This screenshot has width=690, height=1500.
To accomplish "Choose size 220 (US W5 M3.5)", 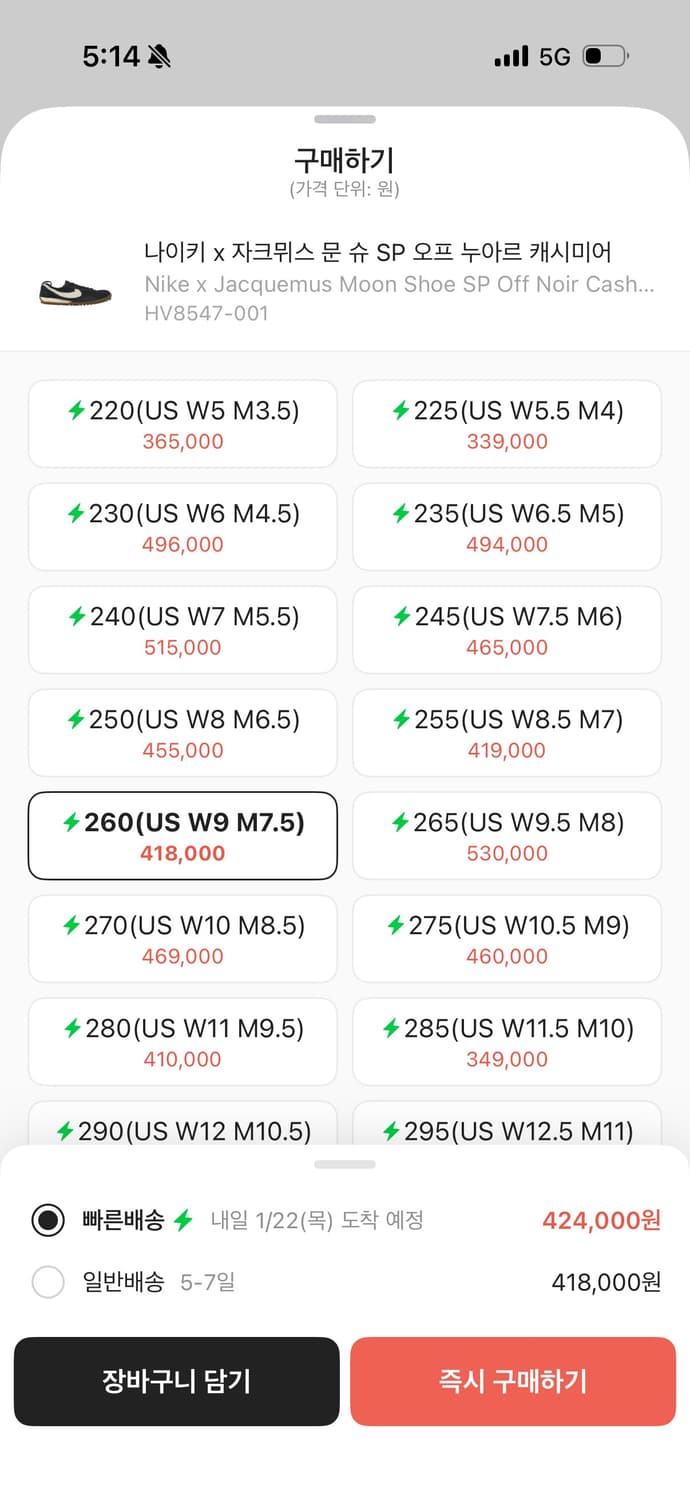I will tap(183, 424).
